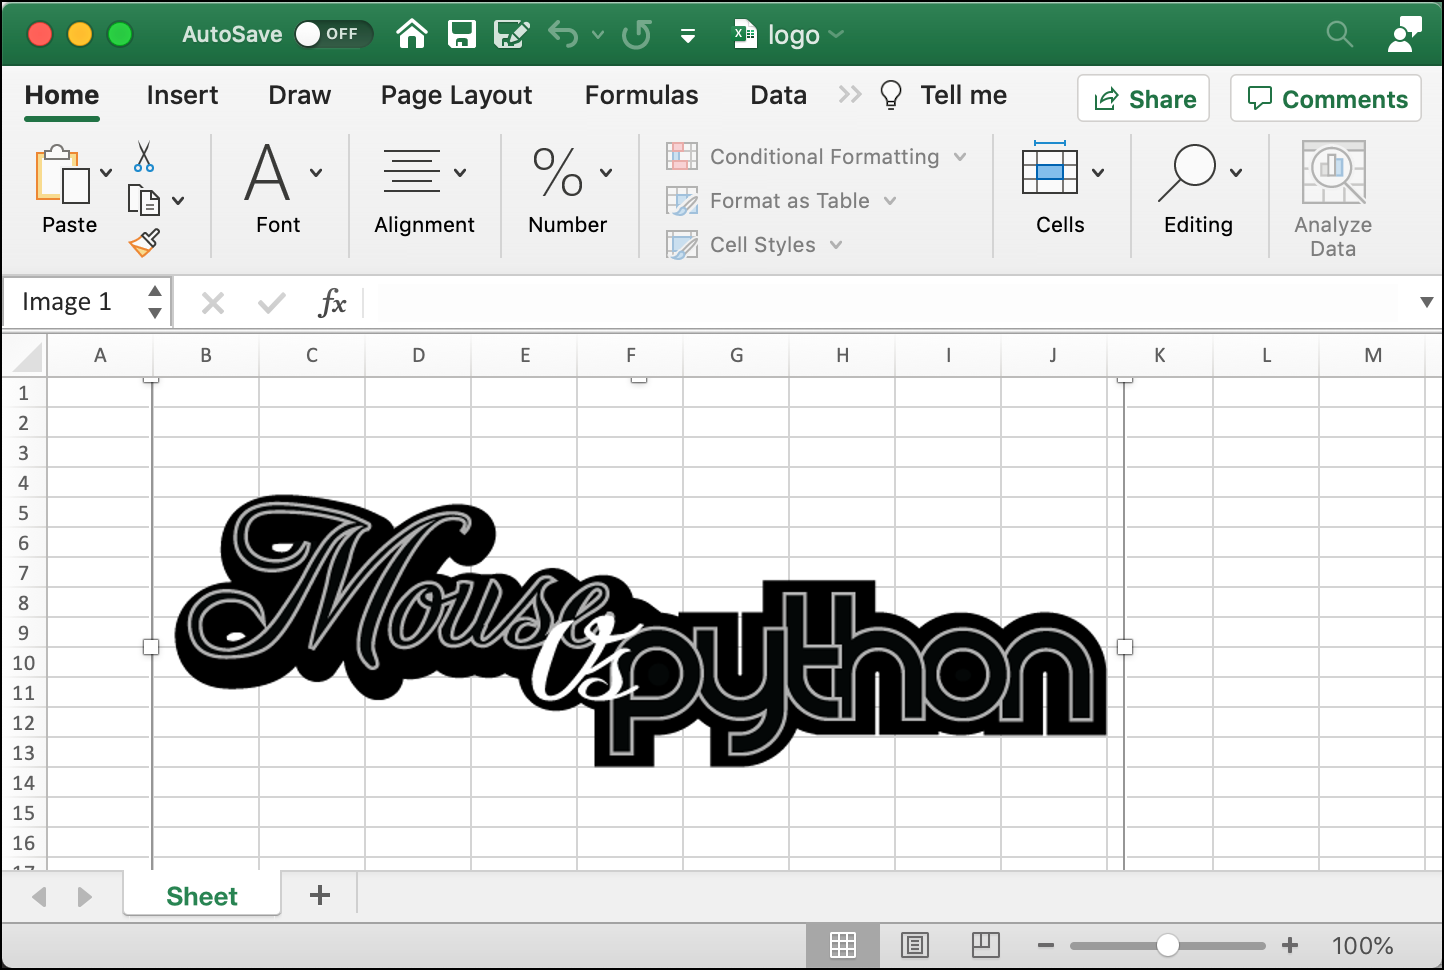Open the Font group dropdown
This screenshot has height=970, width=1444.
[x=316, y=173]
